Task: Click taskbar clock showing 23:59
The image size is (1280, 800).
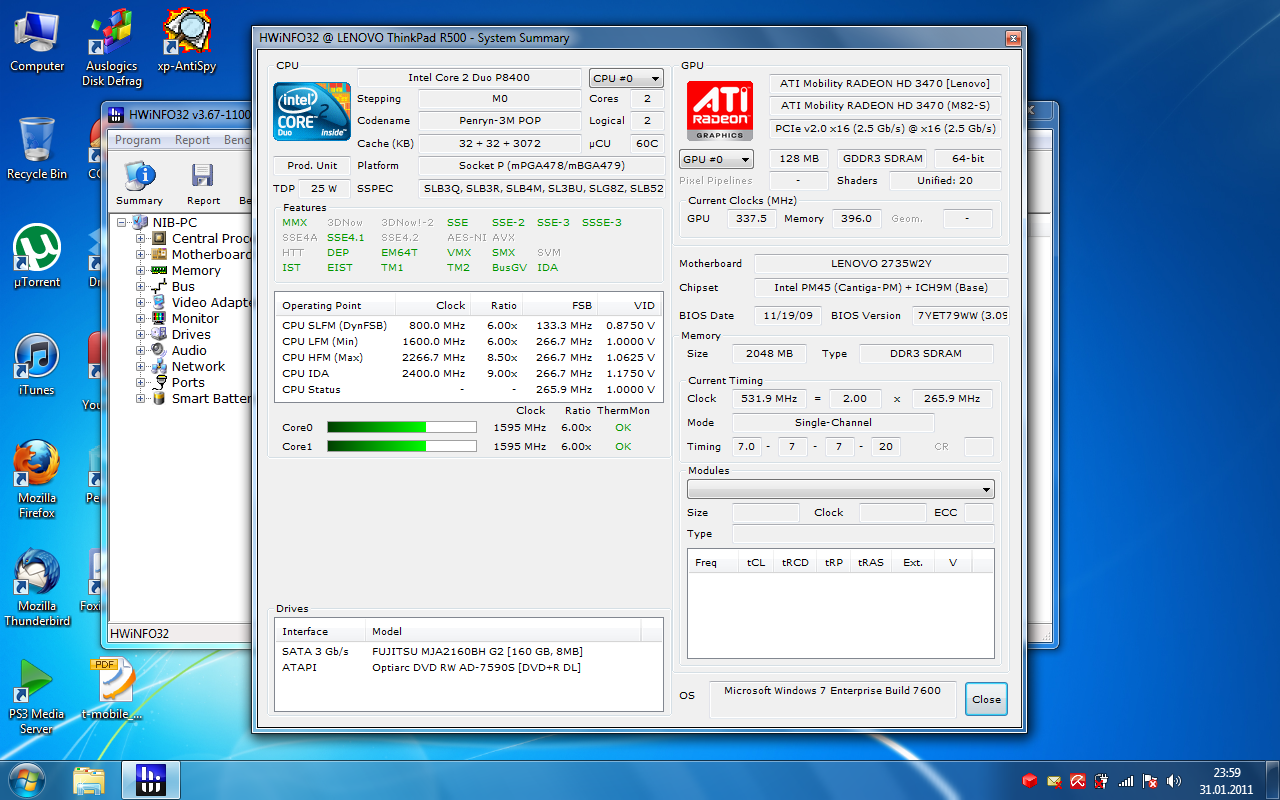Action: (1226, 780)
